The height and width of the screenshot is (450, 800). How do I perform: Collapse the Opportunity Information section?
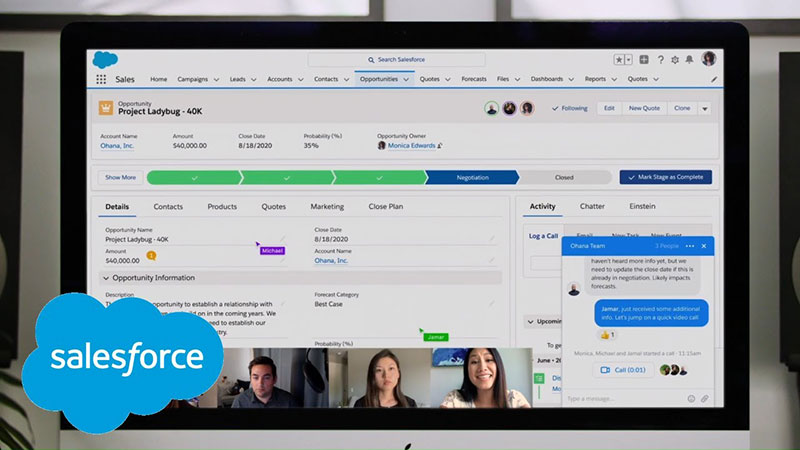[x=106, y=278]
